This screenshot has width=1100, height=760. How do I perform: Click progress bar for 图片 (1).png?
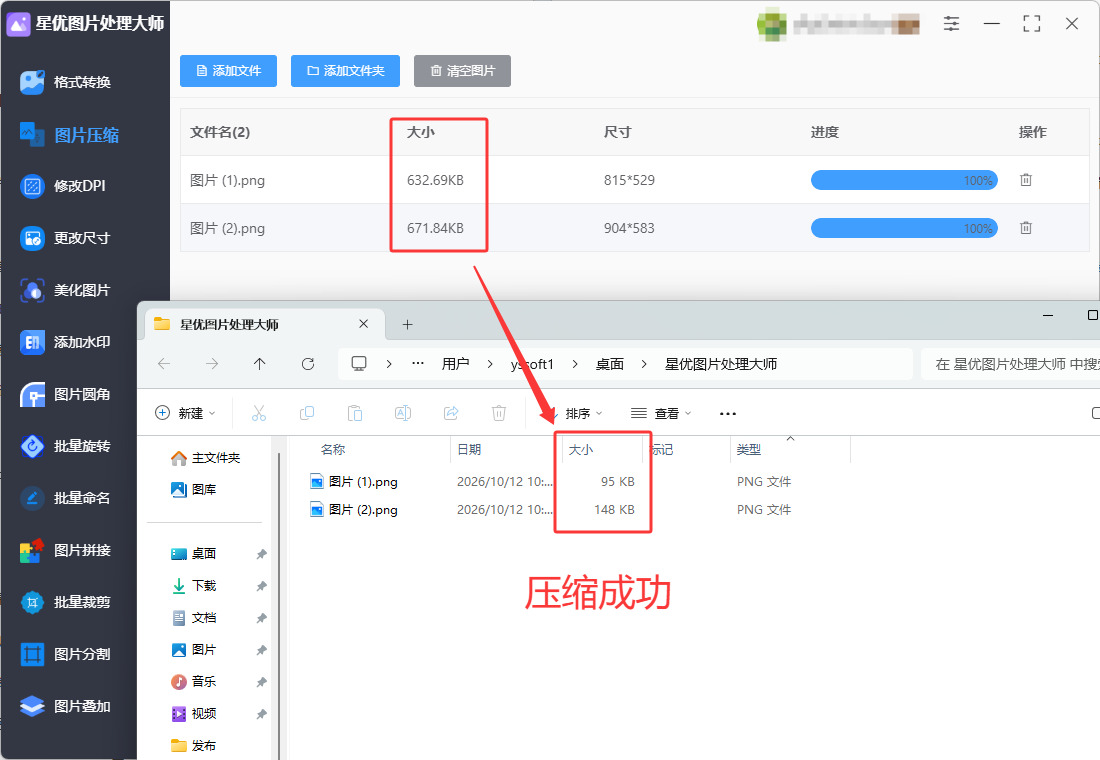tap(904, 180)
